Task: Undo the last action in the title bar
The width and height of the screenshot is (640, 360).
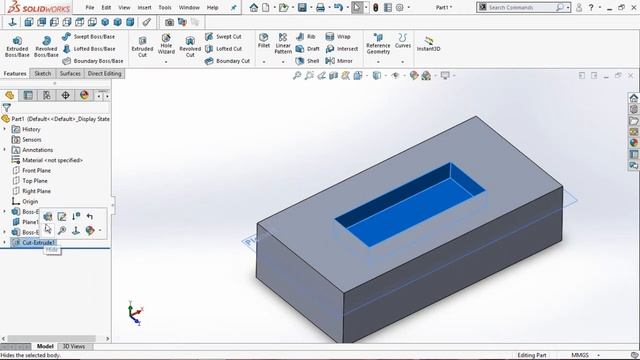Action: click(x=338, y=7)
